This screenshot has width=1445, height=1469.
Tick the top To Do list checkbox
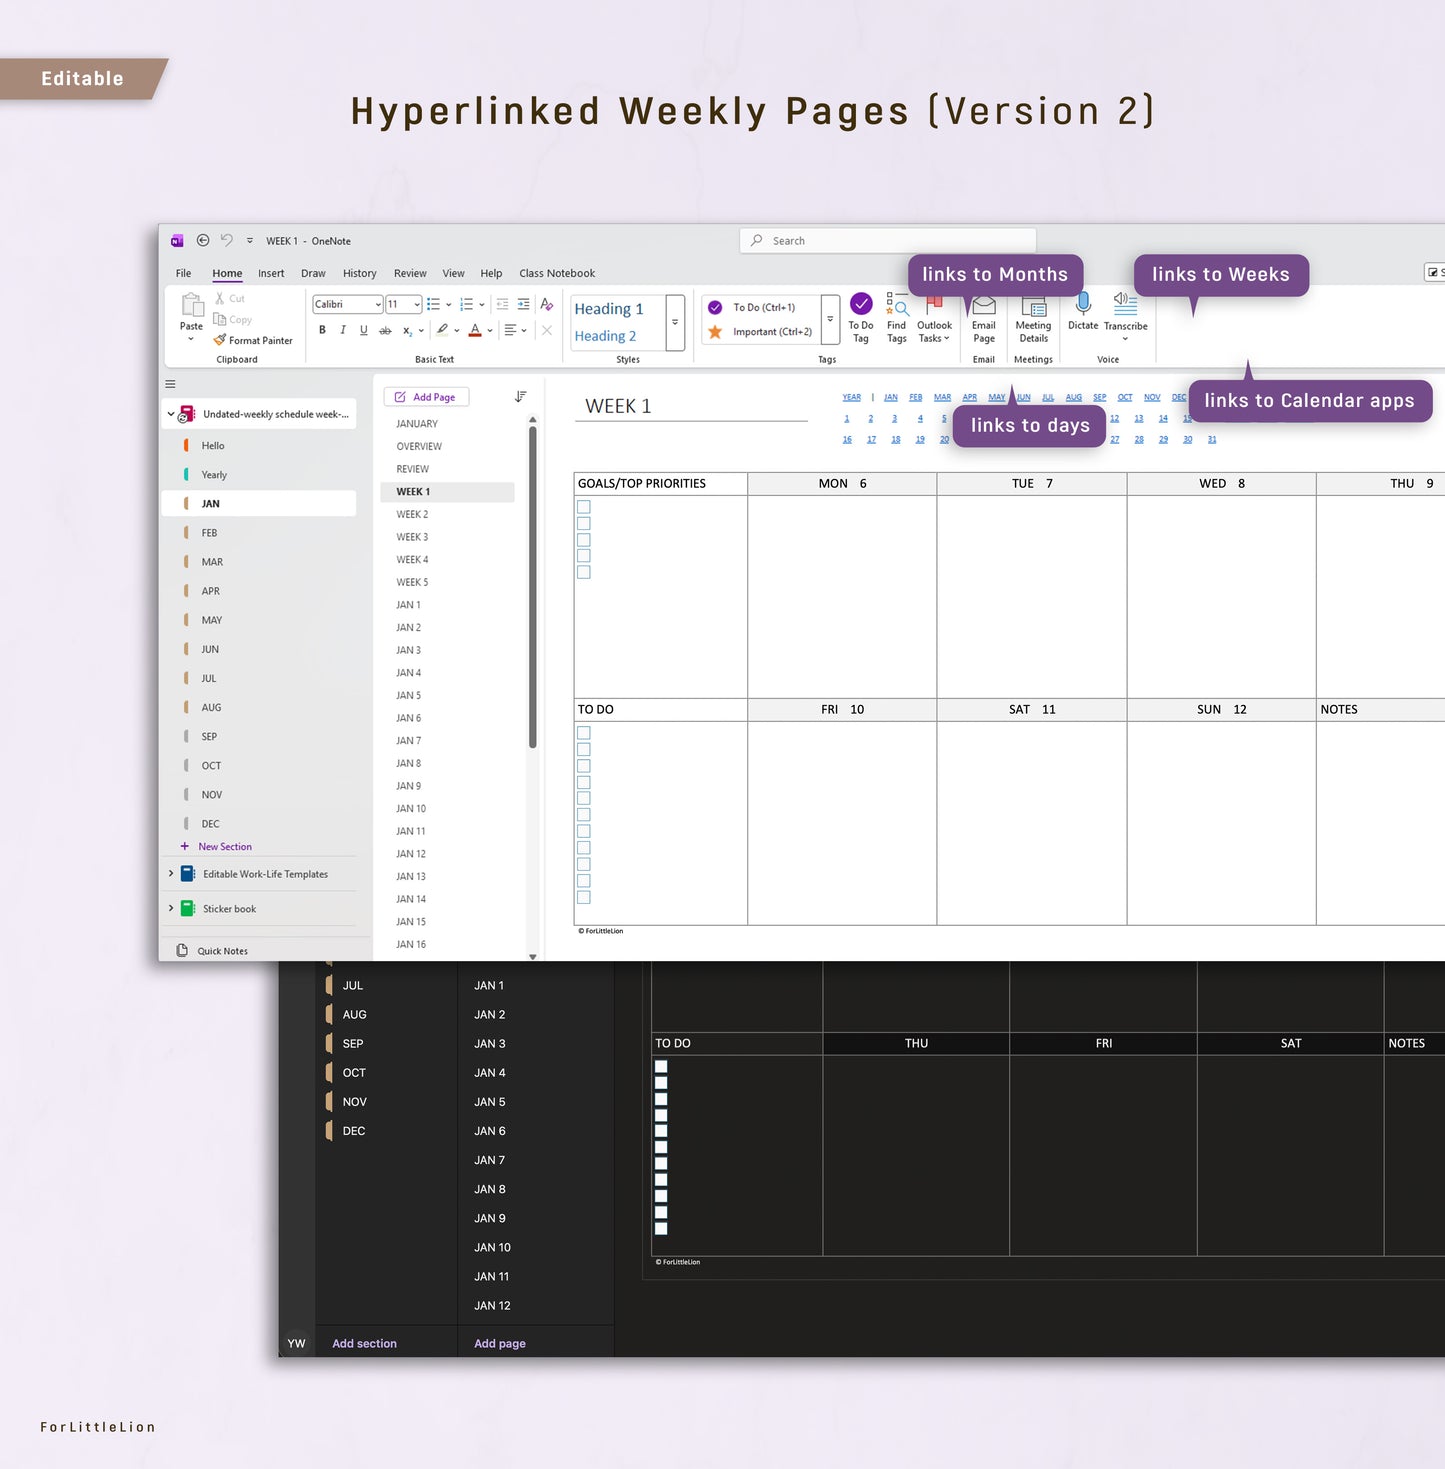[583, 732]
